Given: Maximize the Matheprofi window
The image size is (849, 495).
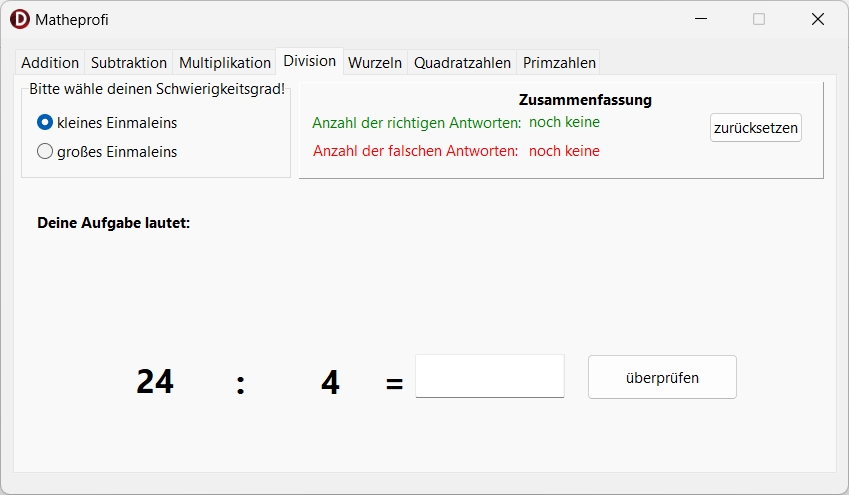Looking at the screenshot, I should (x=759, y=19).
